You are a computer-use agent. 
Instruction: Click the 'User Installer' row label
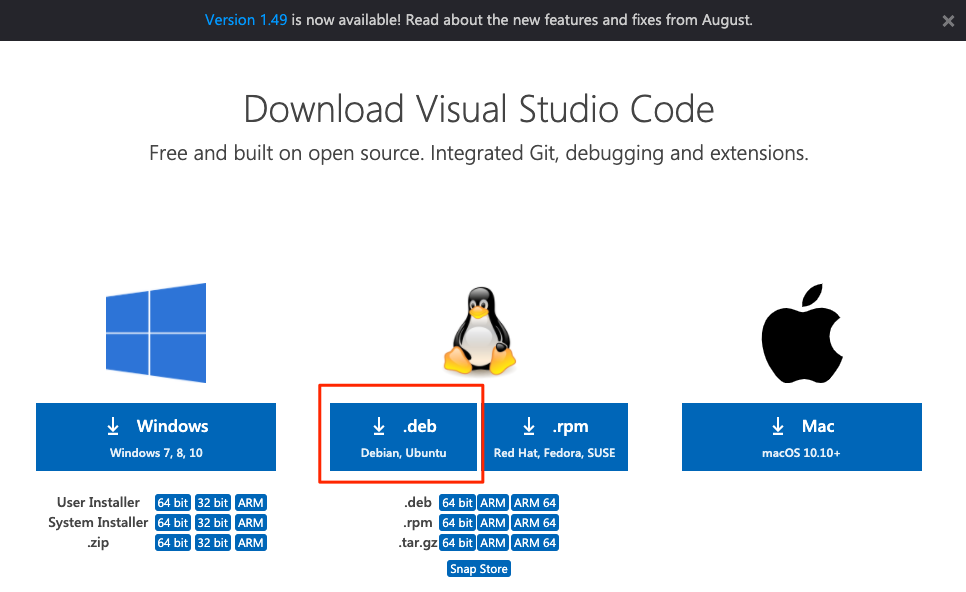tap(98, 503)
